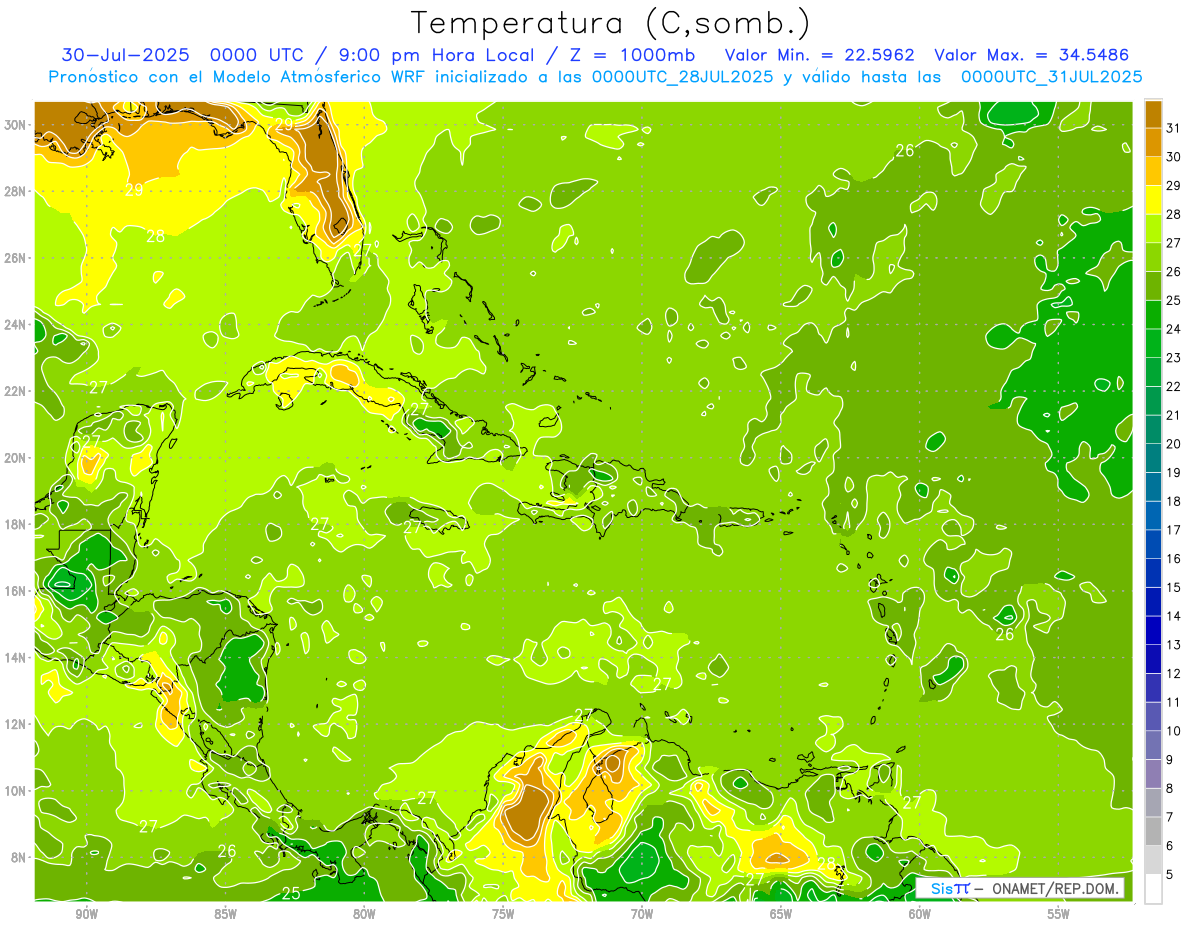The height and width of the screenshot is (927, 1200).
Task: Pick the blue legend band between 15 and 16
Action: (1153, 573)
